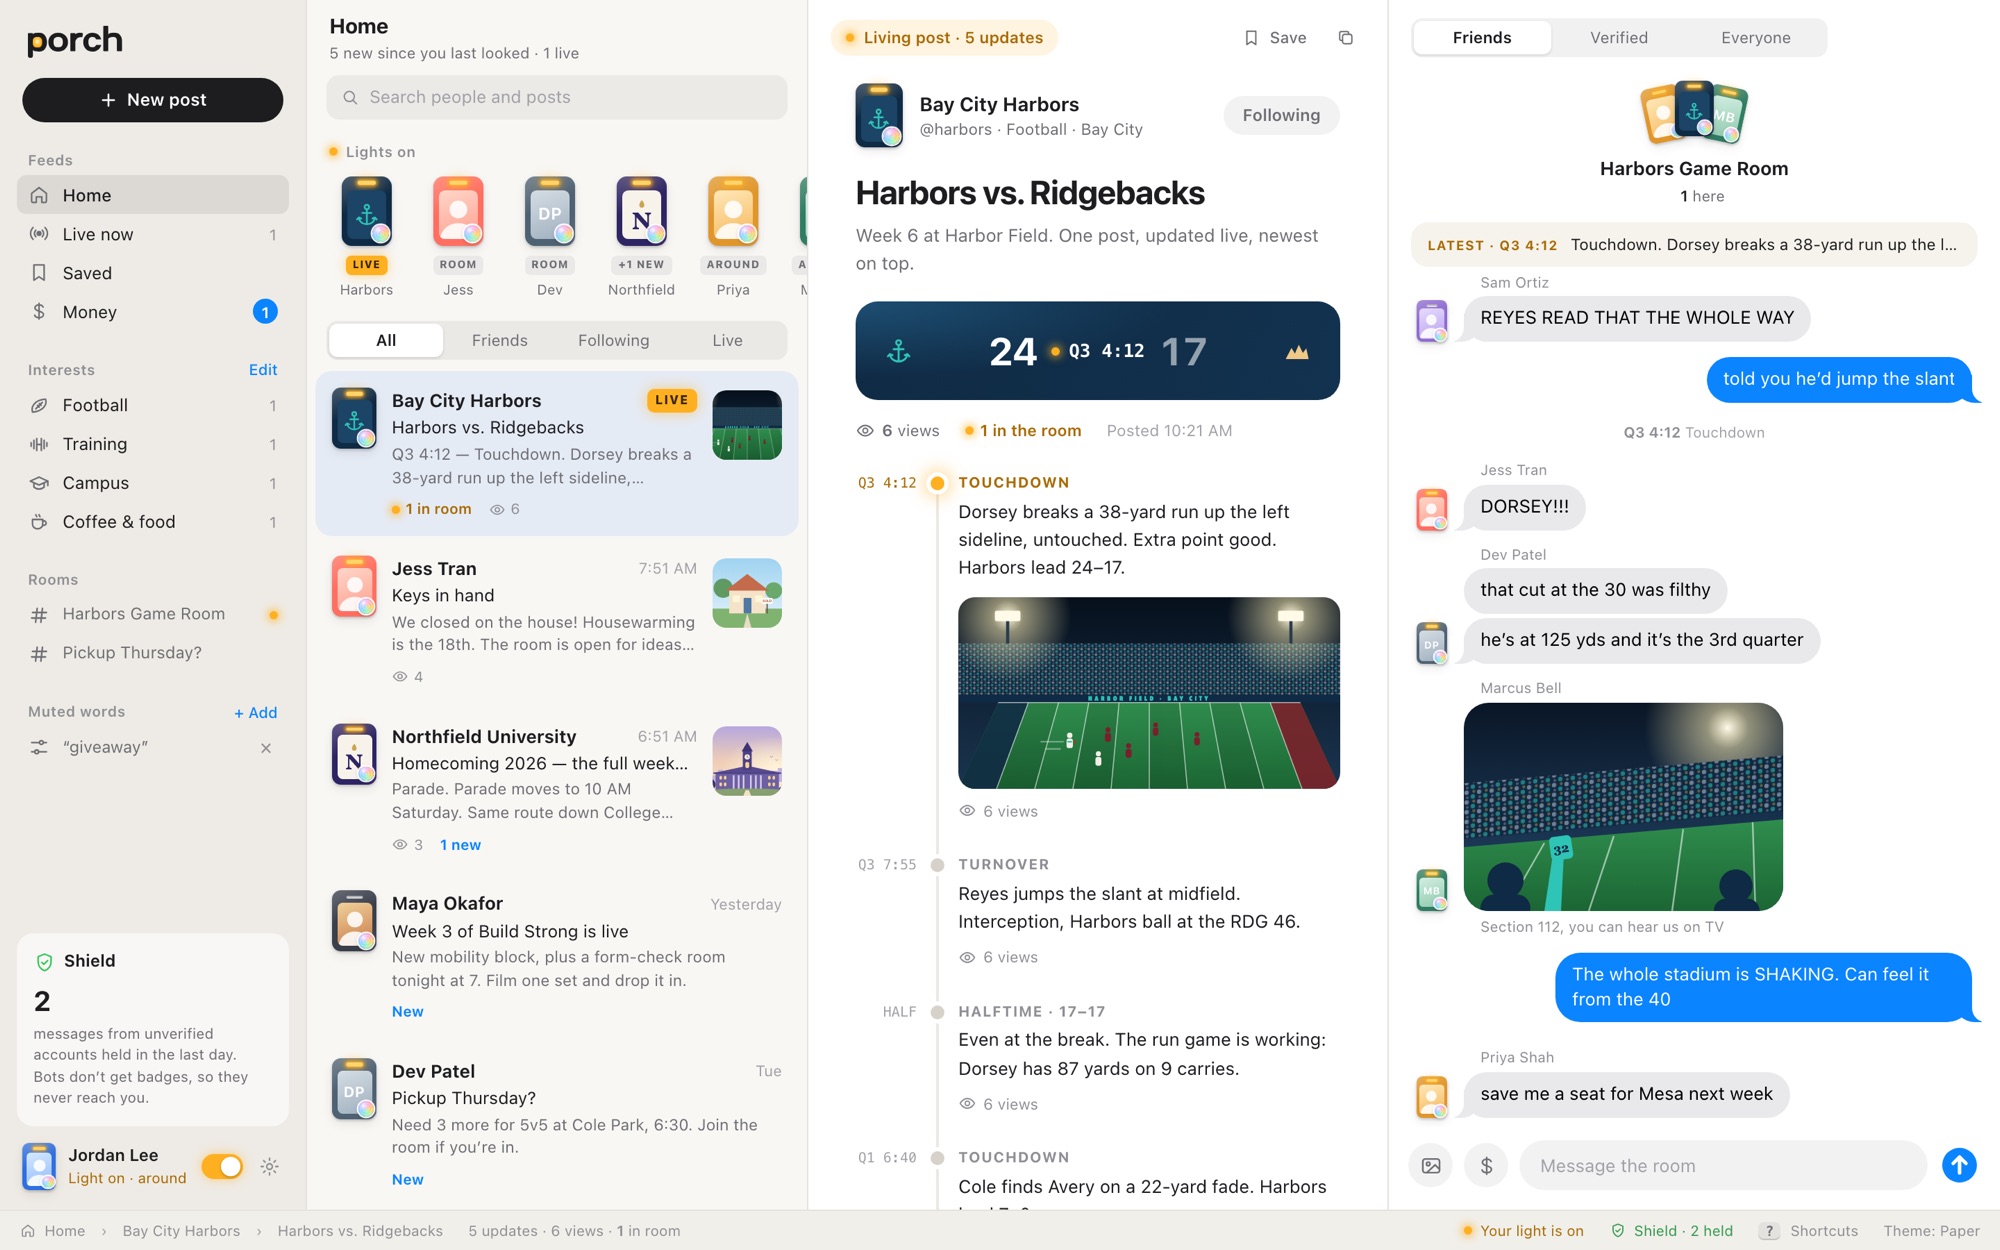The height and width of the screenshot is (1250, 2000).
Task: Open the Live now feed
Action: coord(153,234)
